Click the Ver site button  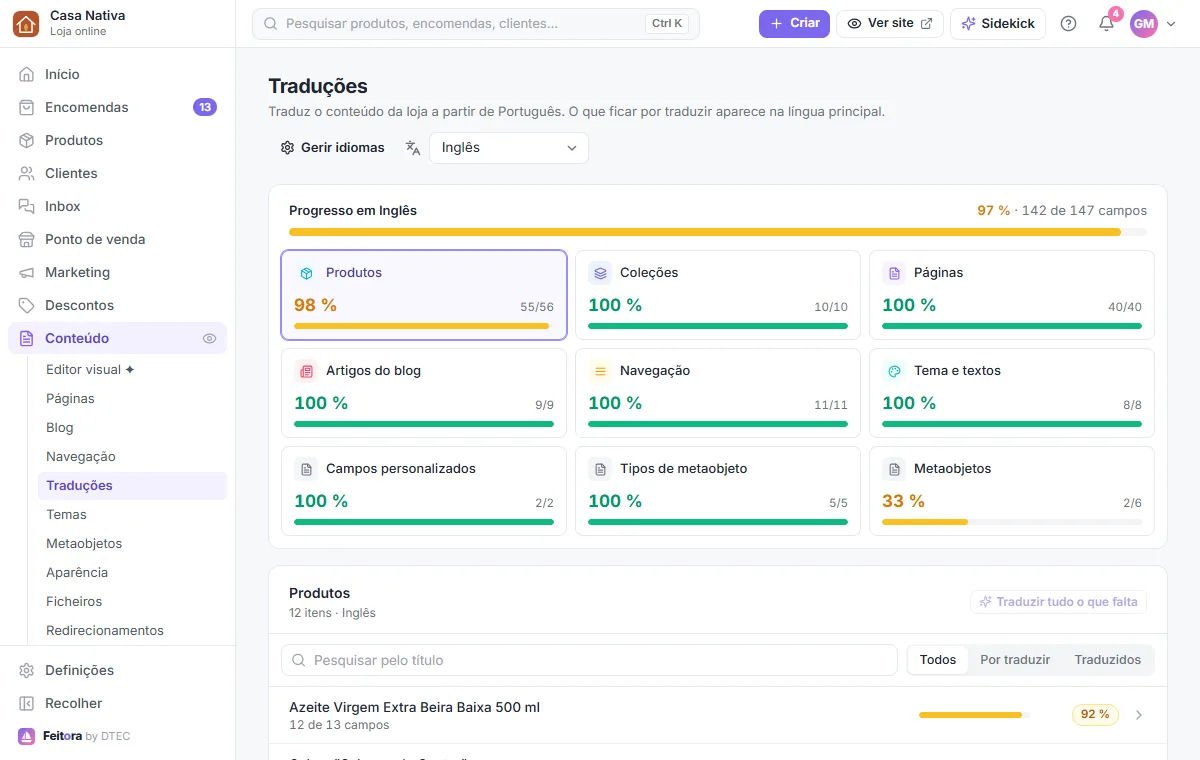coord(890,24)
